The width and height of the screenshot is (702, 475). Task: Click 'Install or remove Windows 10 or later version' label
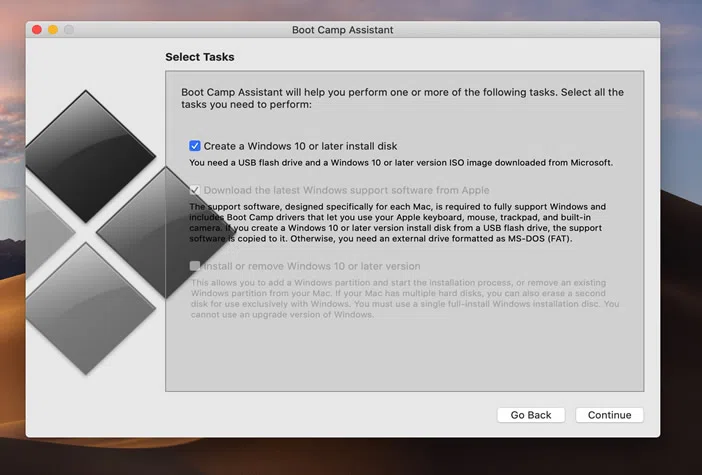(312, 266)
